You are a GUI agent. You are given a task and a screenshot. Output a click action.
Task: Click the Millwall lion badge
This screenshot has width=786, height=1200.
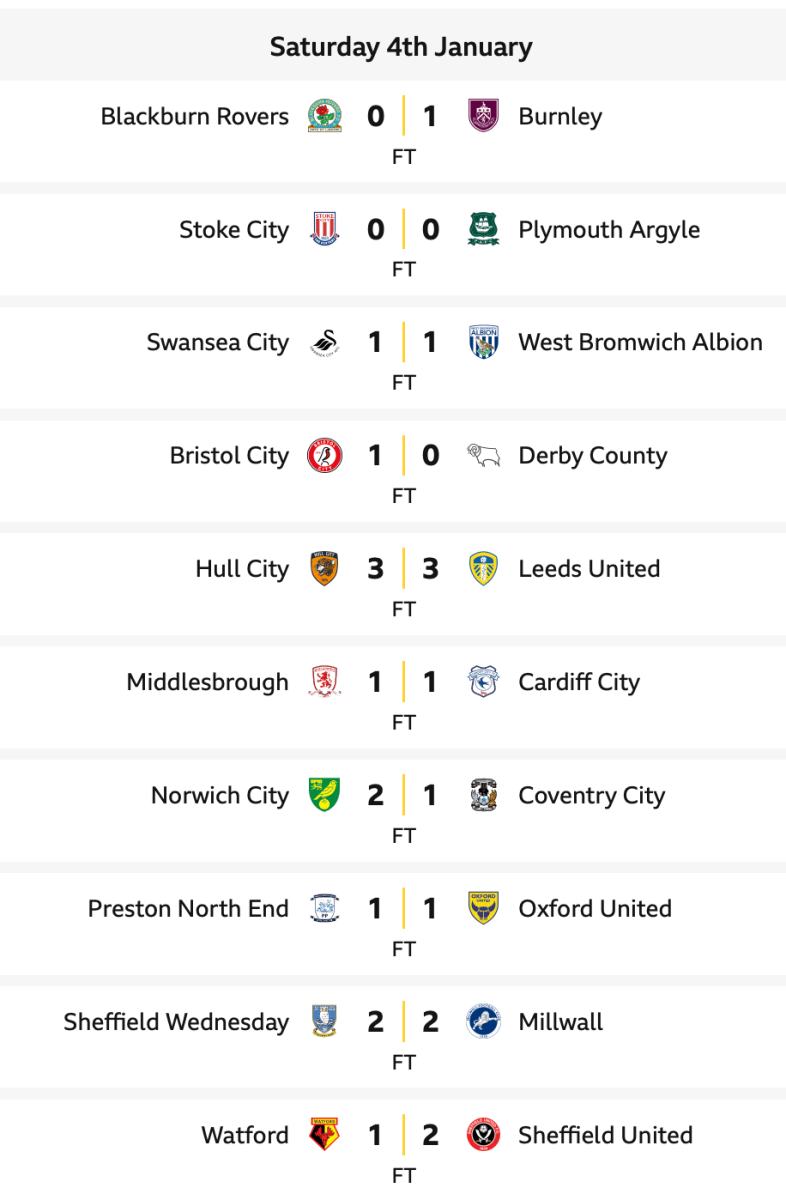[x=484, y=1022]
